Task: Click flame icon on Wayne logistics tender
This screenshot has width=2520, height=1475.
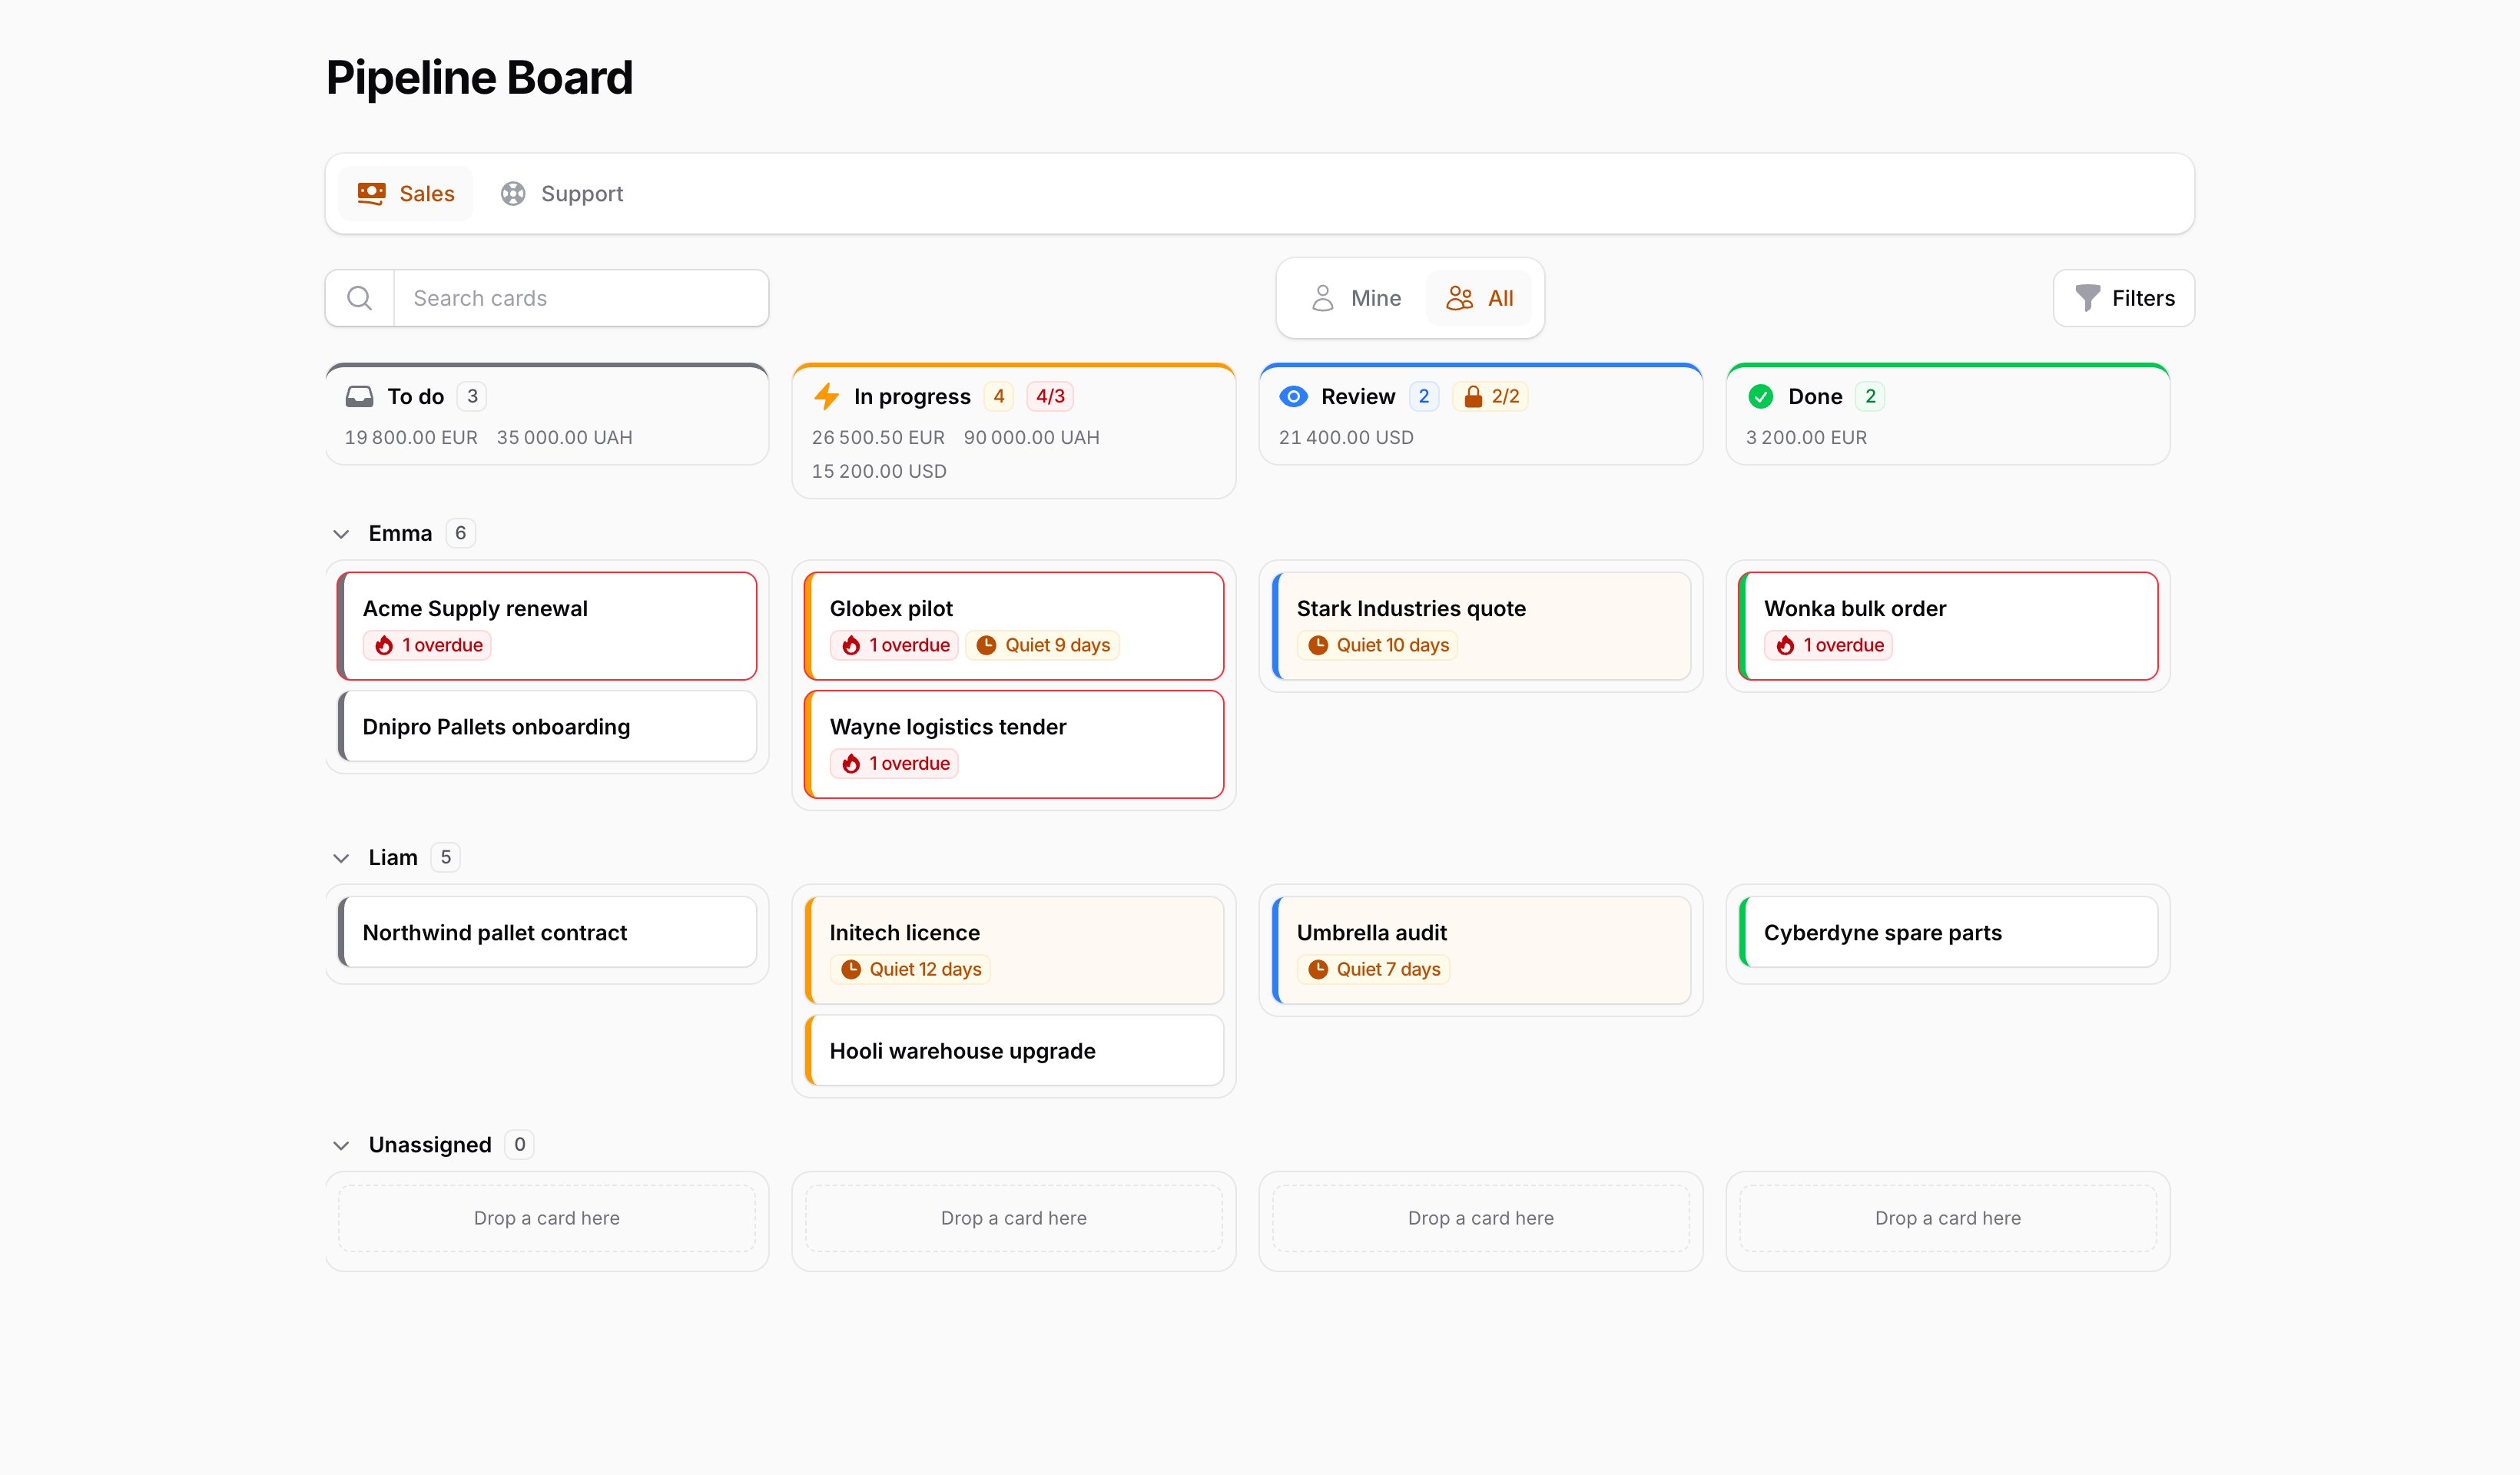Action: click(x=851, y=764)
